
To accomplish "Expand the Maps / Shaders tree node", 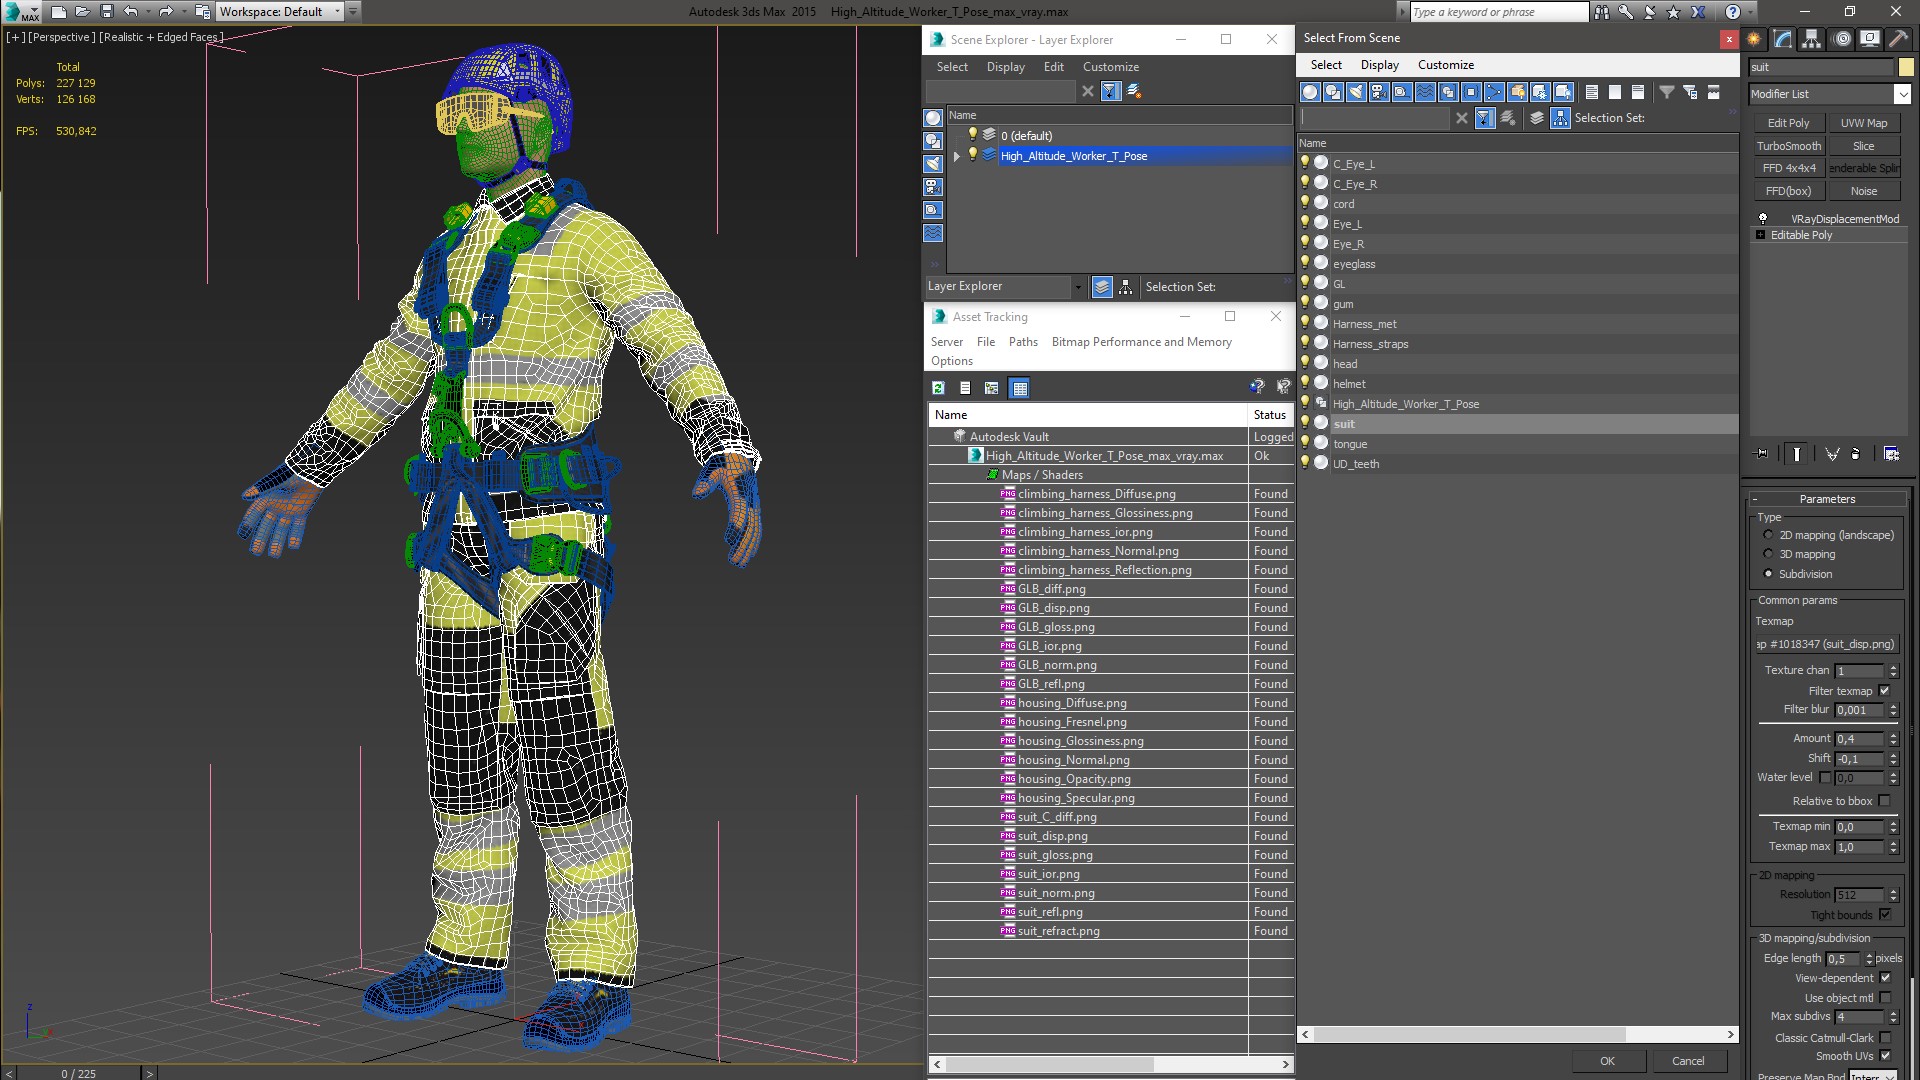I will pos(992,475).
